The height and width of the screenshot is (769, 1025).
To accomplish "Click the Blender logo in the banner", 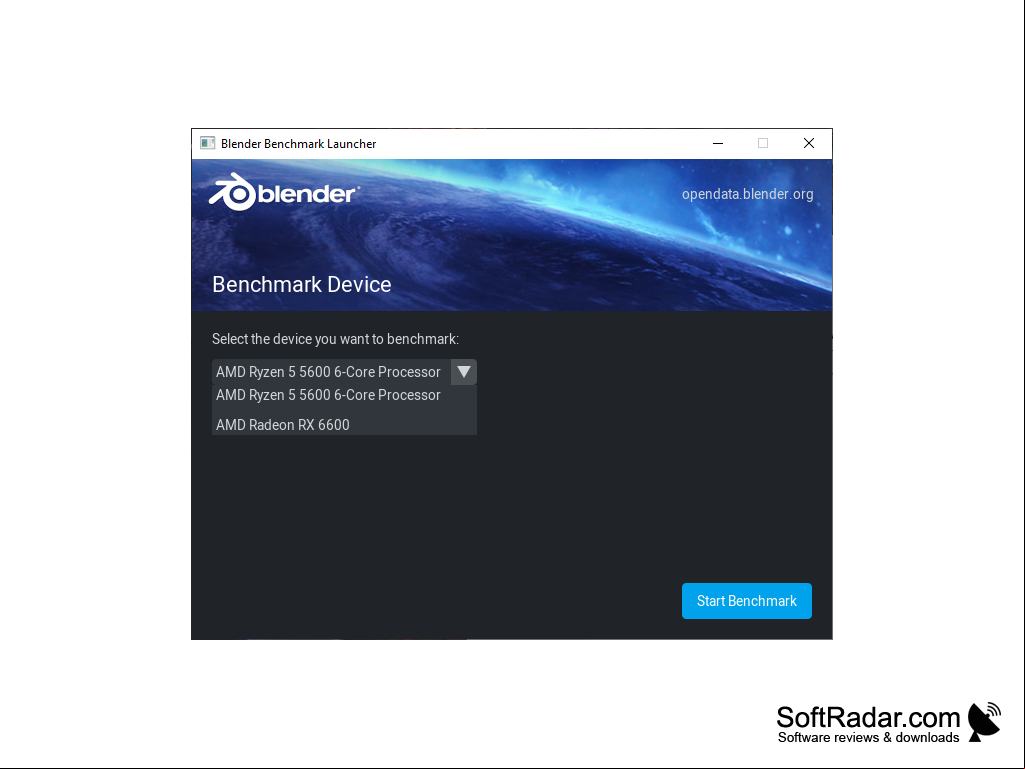I will click(284, 192).
